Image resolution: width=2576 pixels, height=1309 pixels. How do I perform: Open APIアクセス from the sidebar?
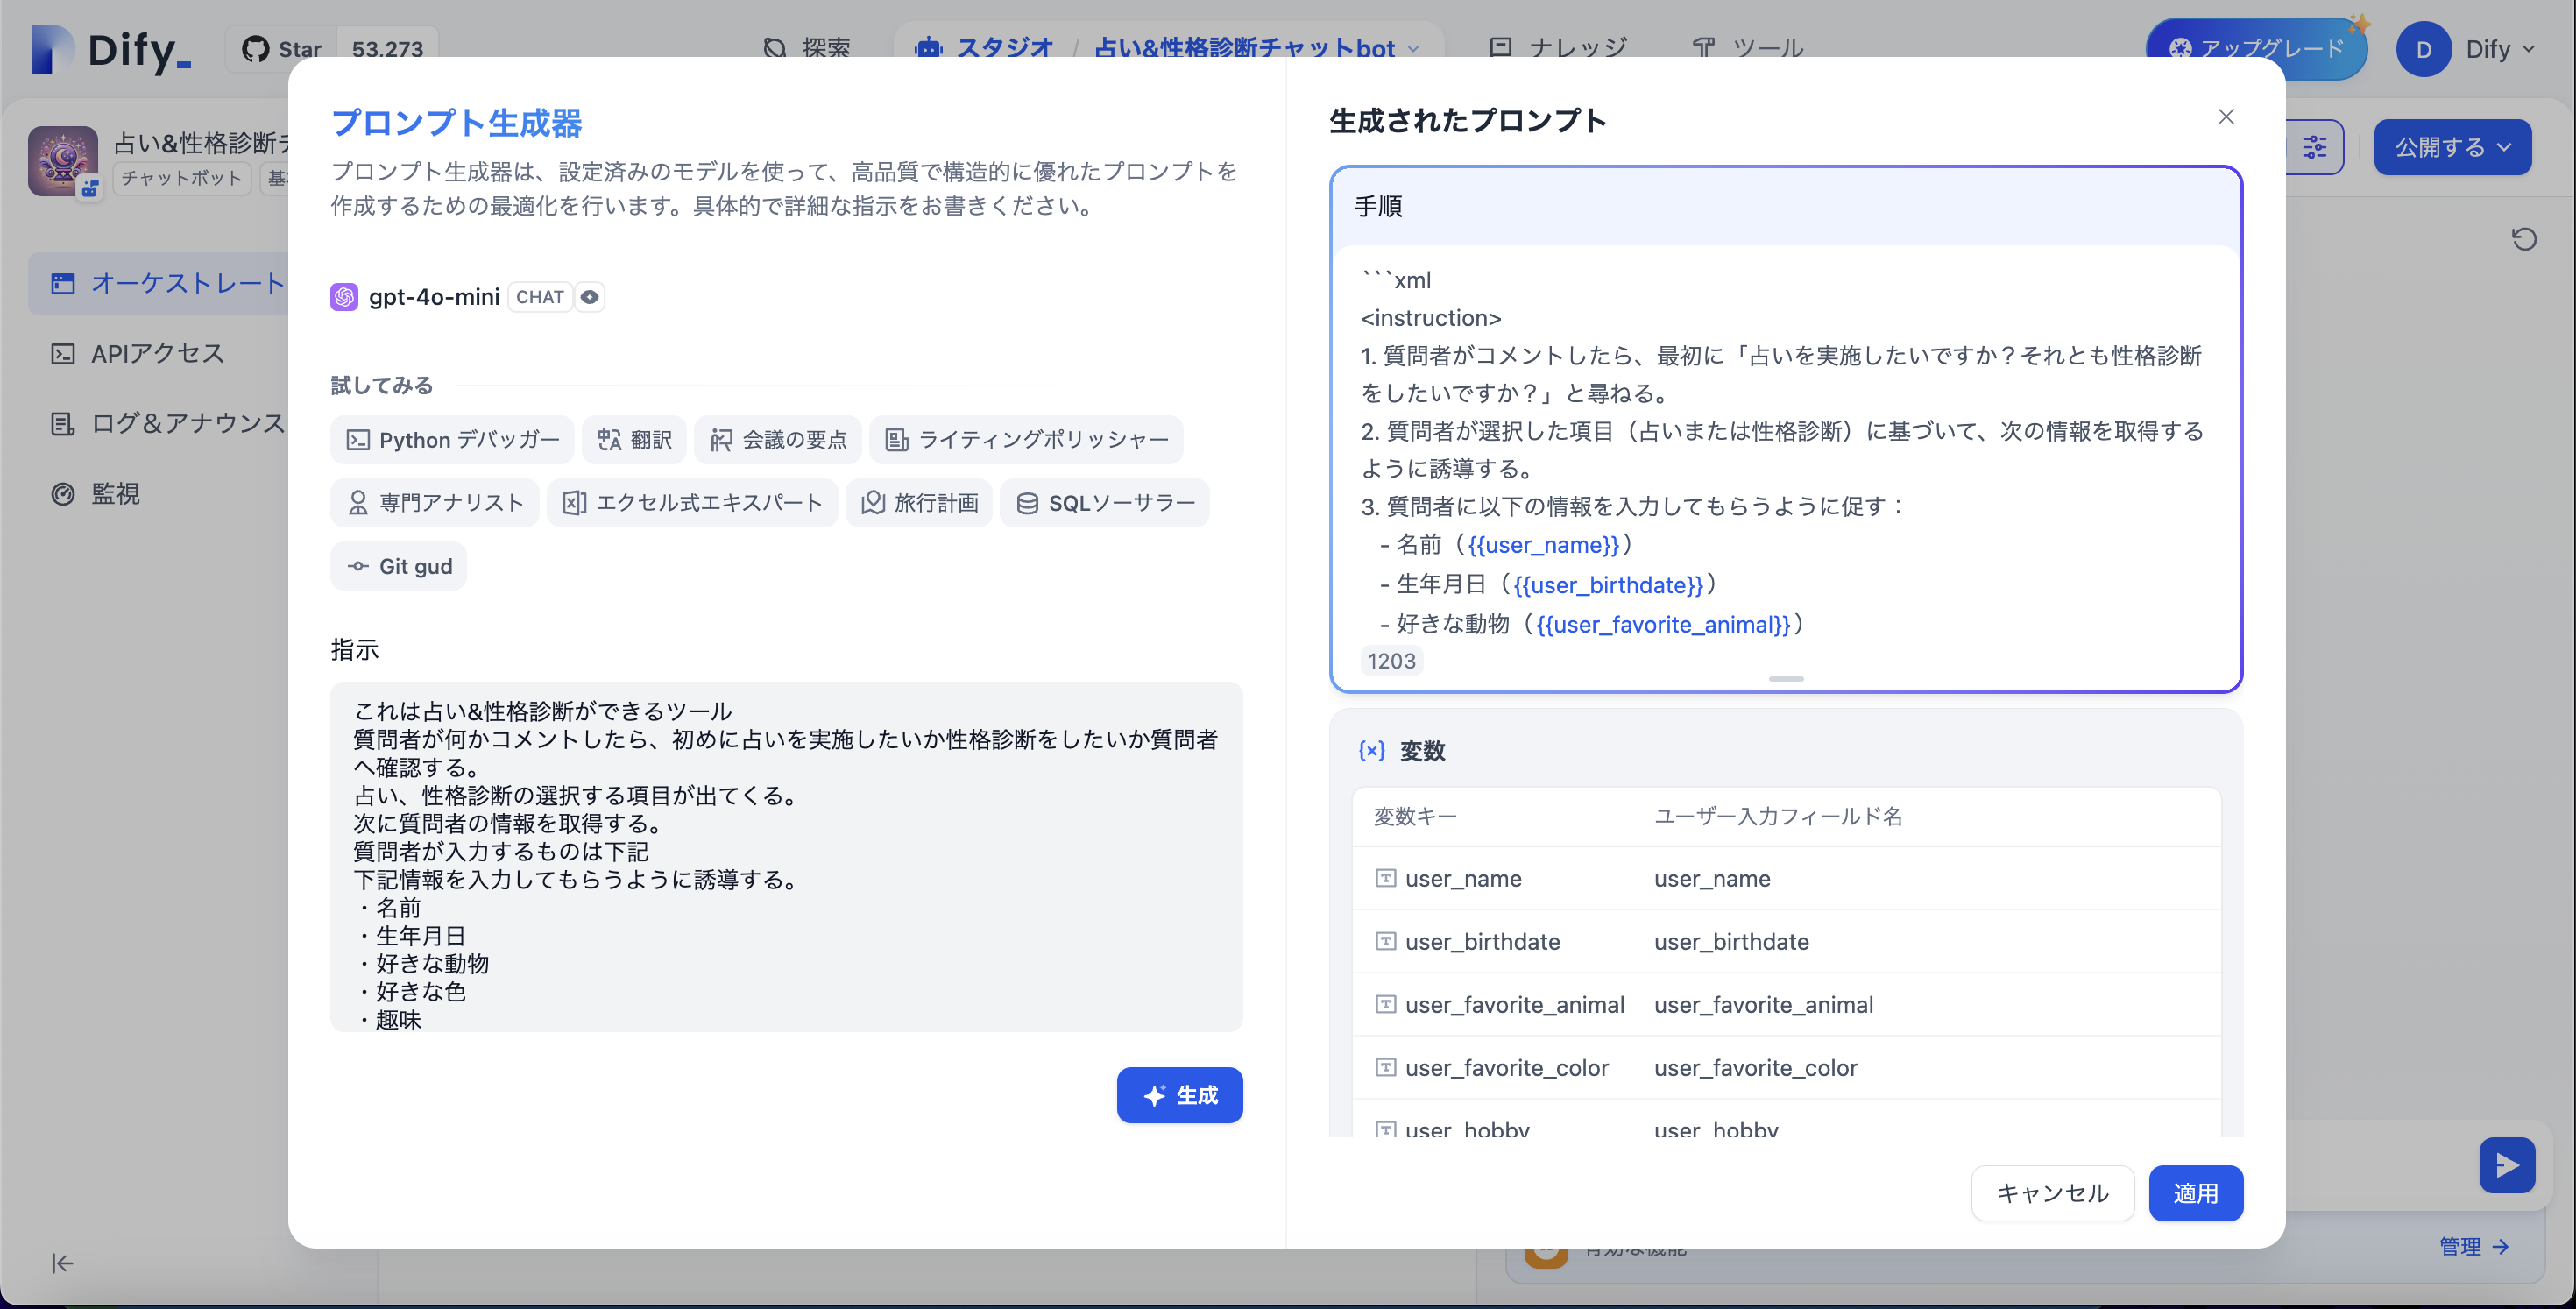pyautogui.click(x=157, y=353)
